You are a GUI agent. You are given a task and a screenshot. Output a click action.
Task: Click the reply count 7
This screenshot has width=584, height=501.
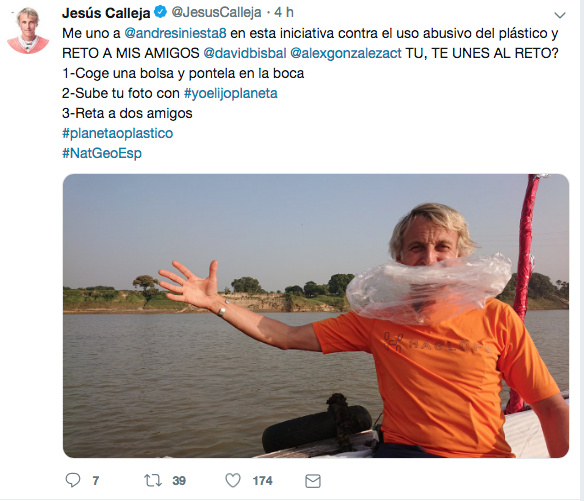click(x=96, y=481)
